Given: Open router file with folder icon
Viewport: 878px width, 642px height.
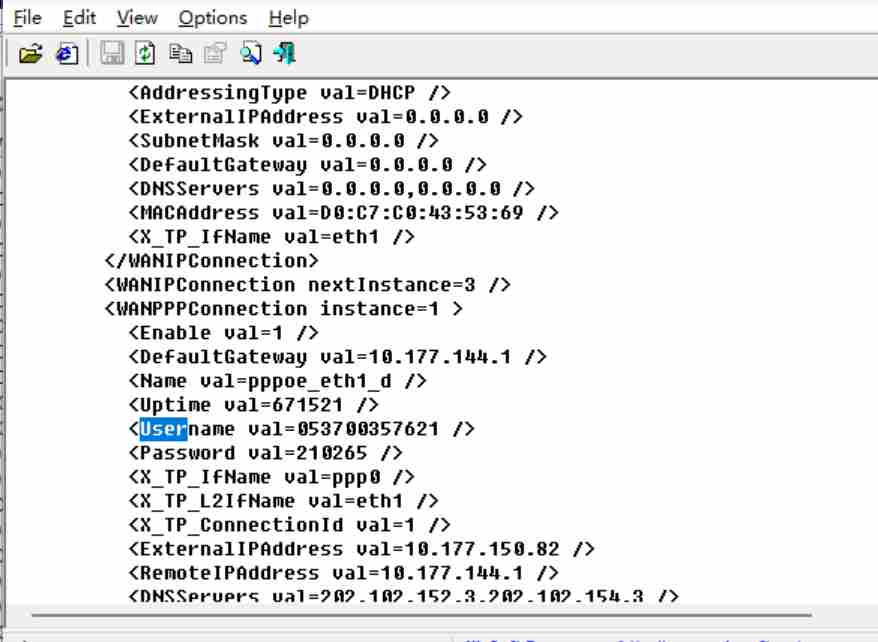Looking at the screenshot, I should 30,54.
